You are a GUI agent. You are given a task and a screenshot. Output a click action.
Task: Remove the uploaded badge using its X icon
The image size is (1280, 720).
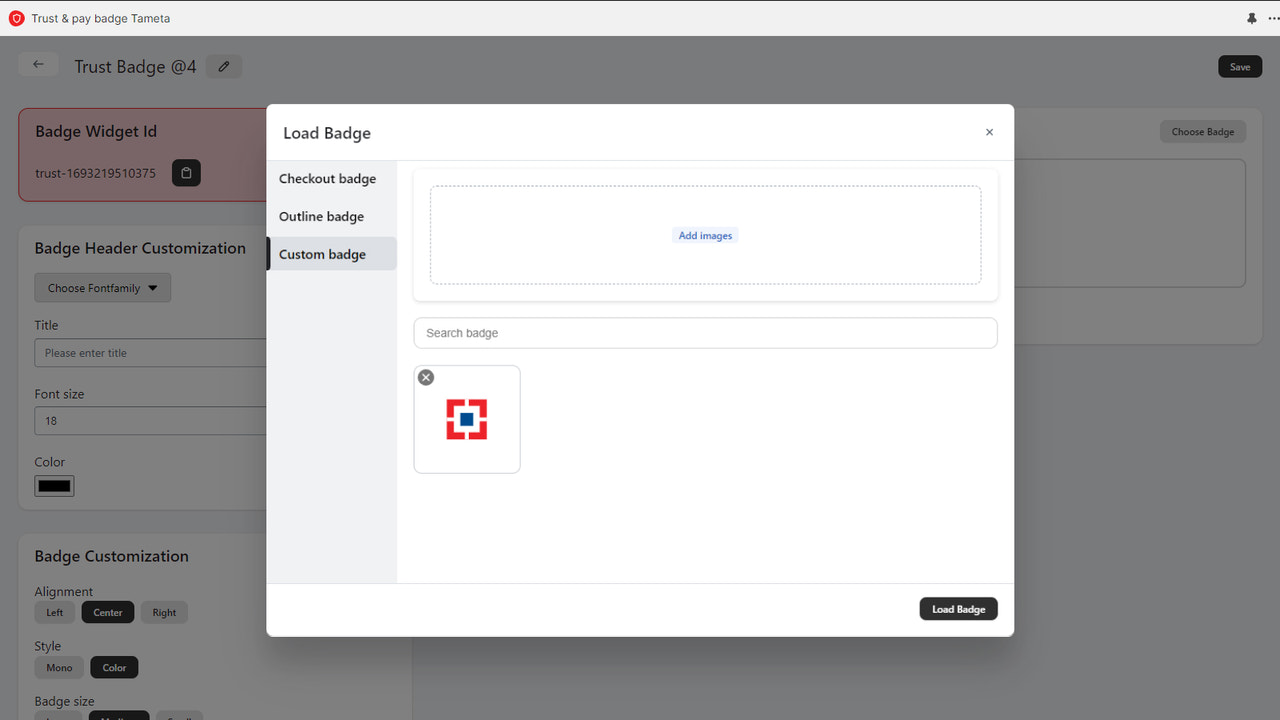[x=426, y=377]
